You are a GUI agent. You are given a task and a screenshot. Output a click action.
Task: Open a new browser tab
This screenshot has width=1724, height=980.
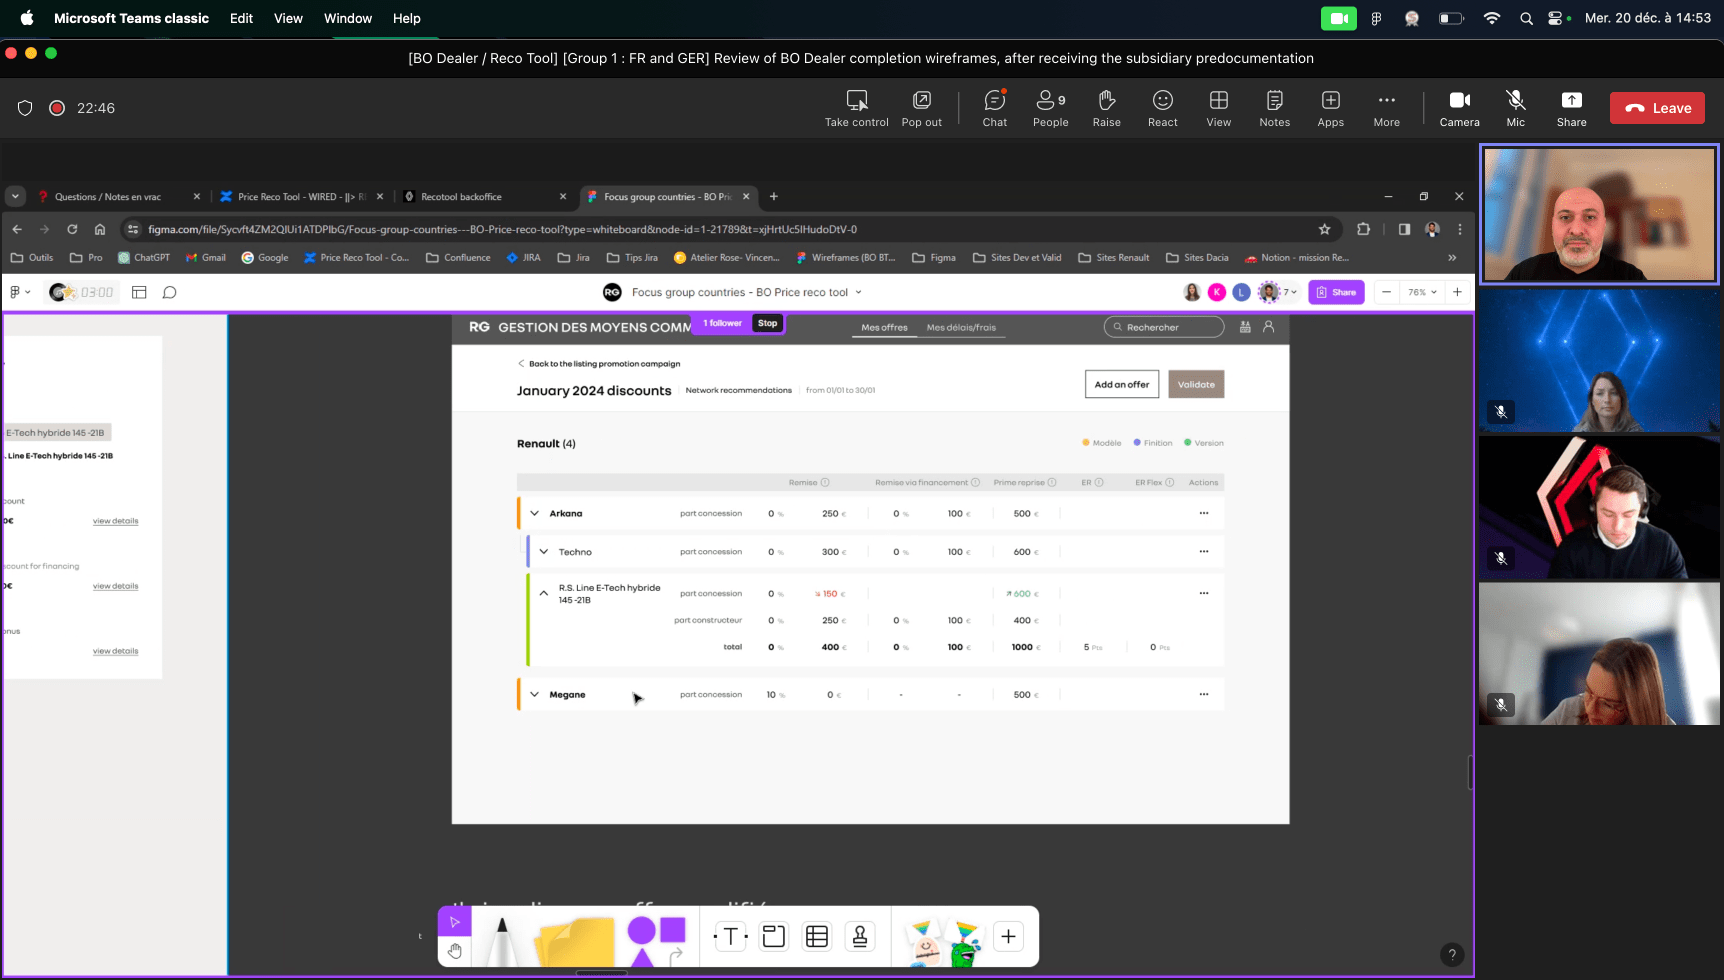pyautogui.click(x=774, y=196)
